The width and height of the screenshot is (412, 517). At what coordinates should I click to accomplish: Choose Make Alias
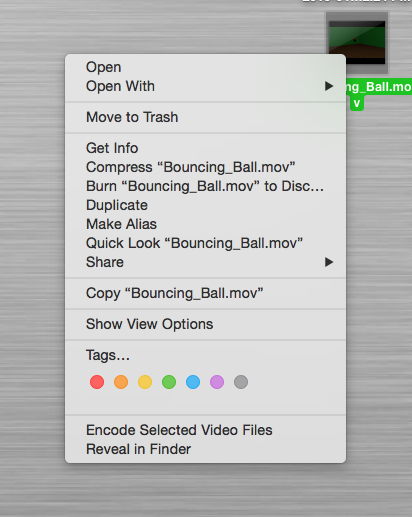click(x=205, y=224)
